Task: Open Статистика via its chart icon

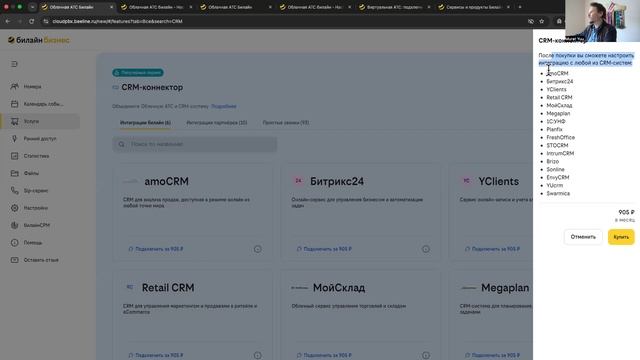Action: coord(14,156)
